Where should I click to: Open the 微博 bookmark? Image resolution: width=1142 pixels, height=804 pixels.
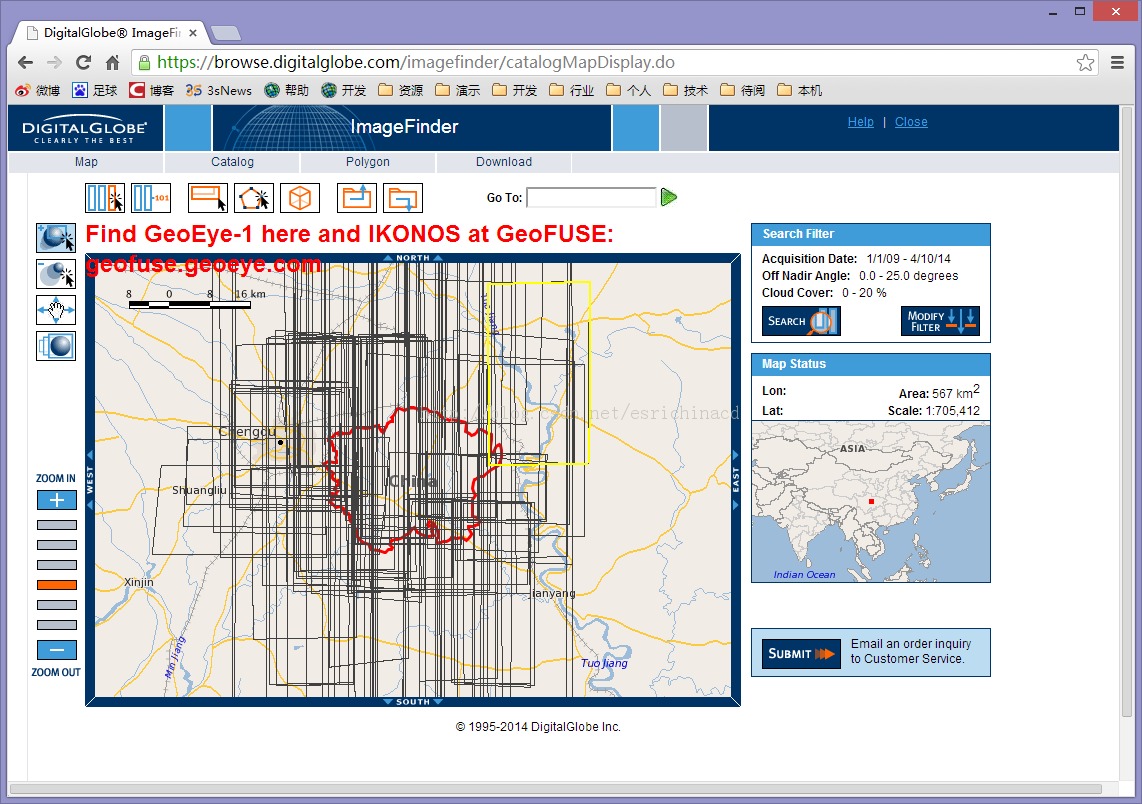pos(38,90)
